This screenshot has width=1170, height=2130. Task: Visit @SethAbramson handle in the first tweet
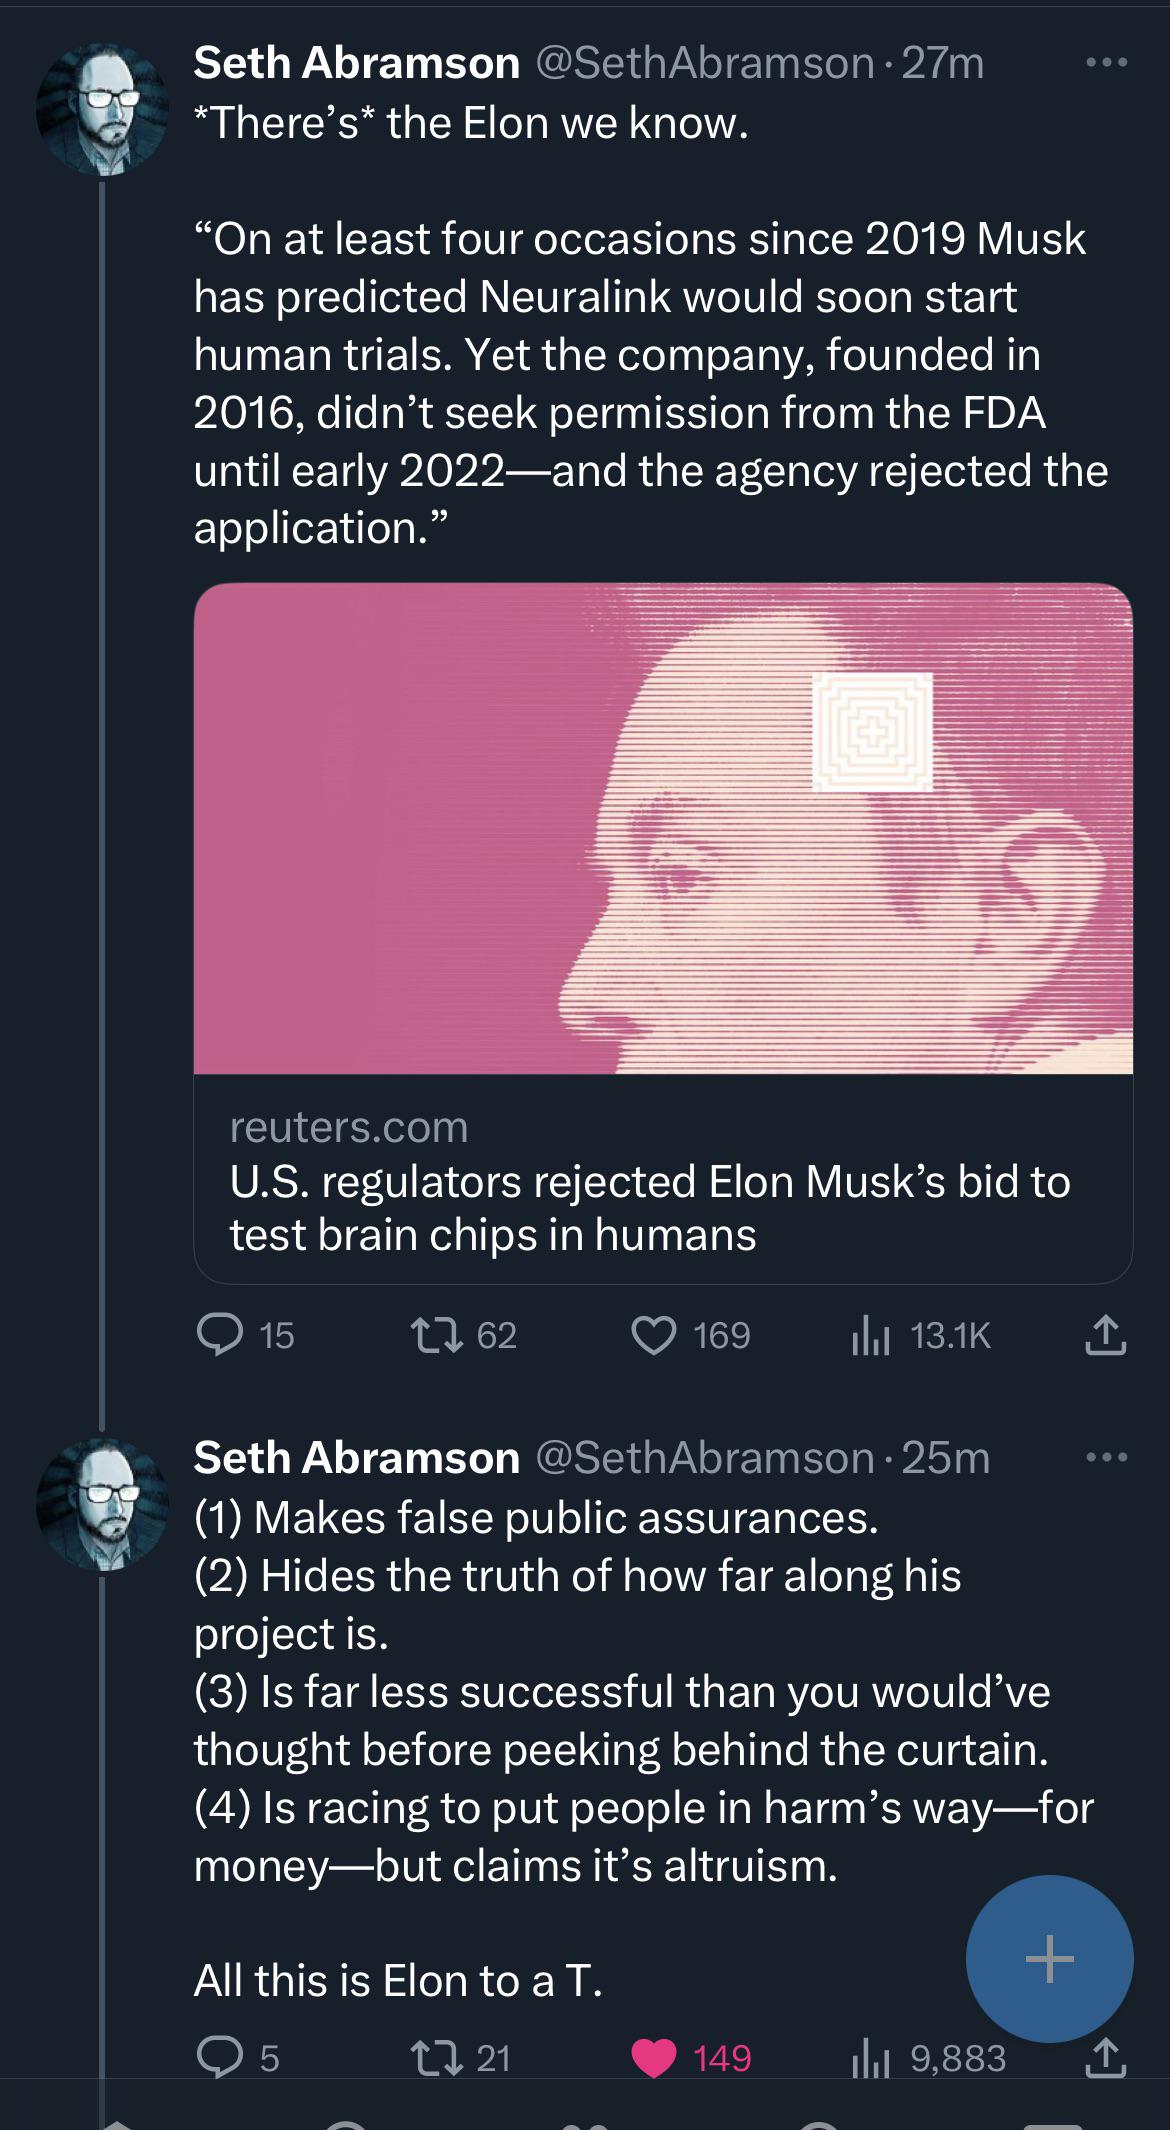705,63
